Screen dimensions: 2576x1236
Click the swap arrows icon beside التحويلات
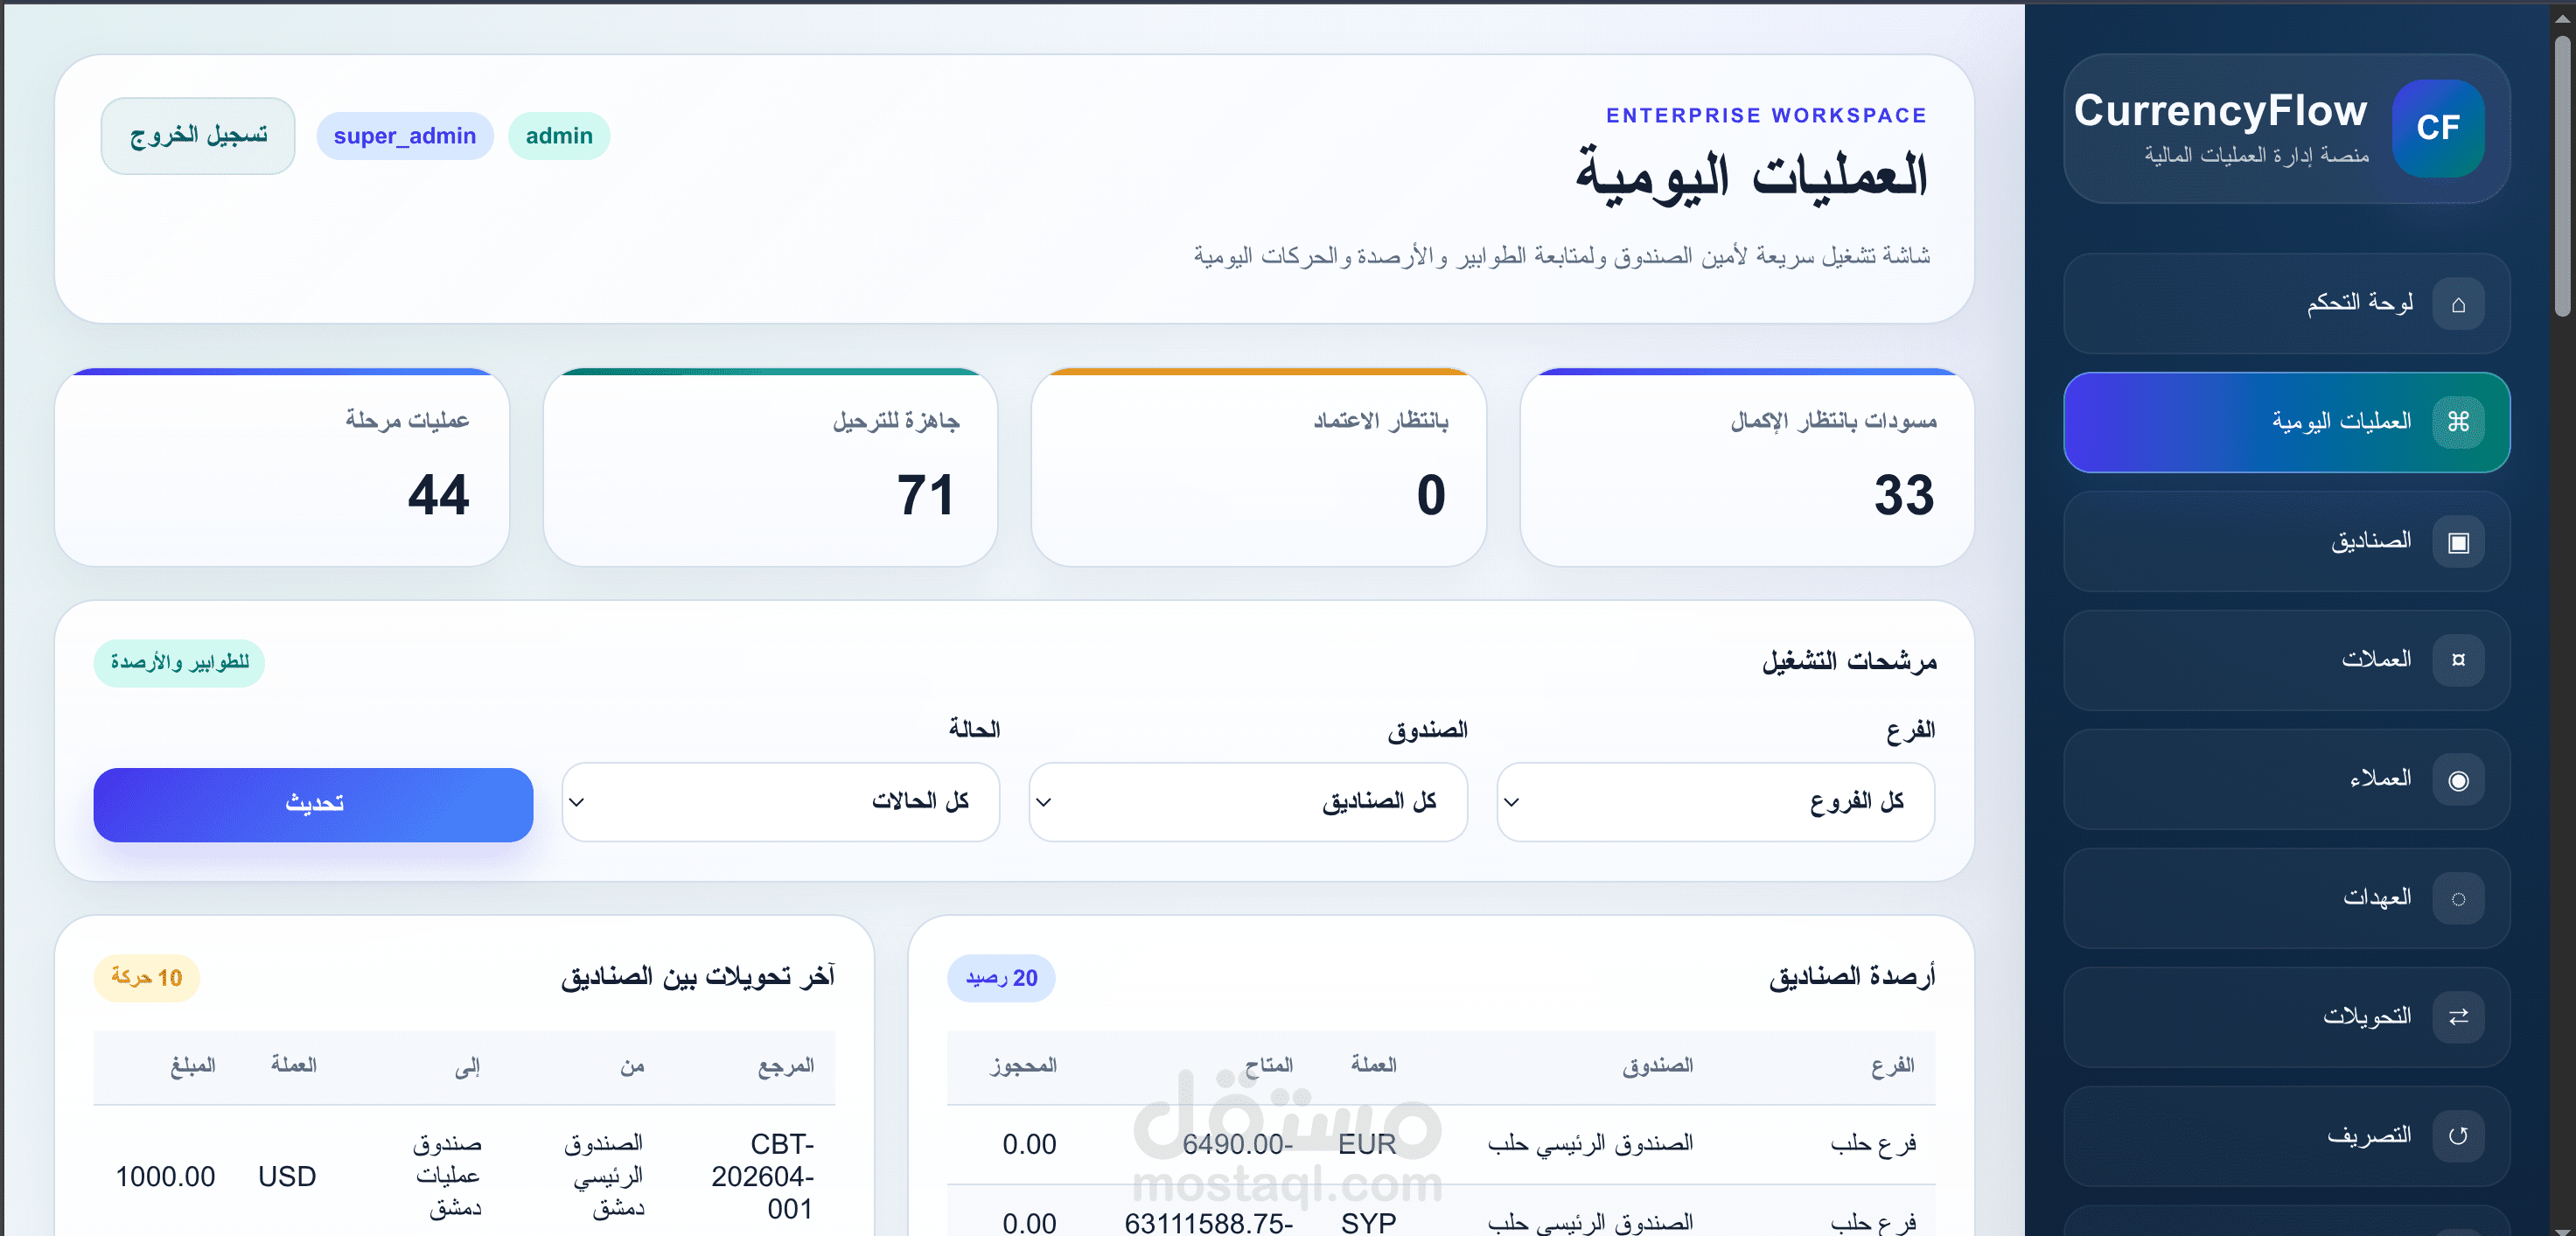click(2457, 1017)
